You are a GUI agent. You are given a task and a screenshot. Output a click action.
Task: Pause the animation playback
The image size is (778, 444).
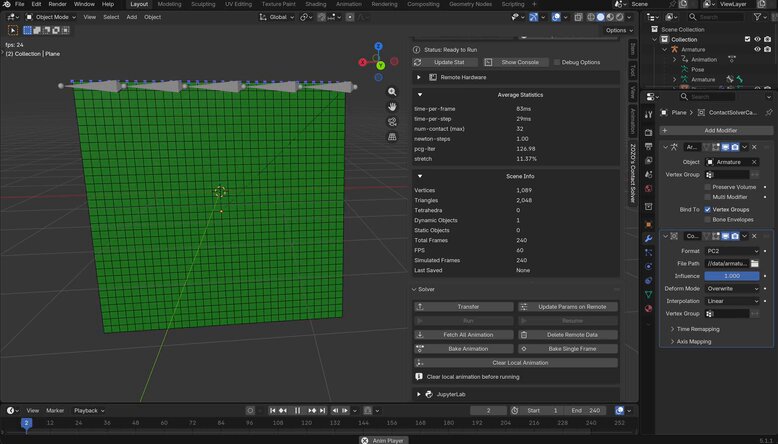click(297, 410)
